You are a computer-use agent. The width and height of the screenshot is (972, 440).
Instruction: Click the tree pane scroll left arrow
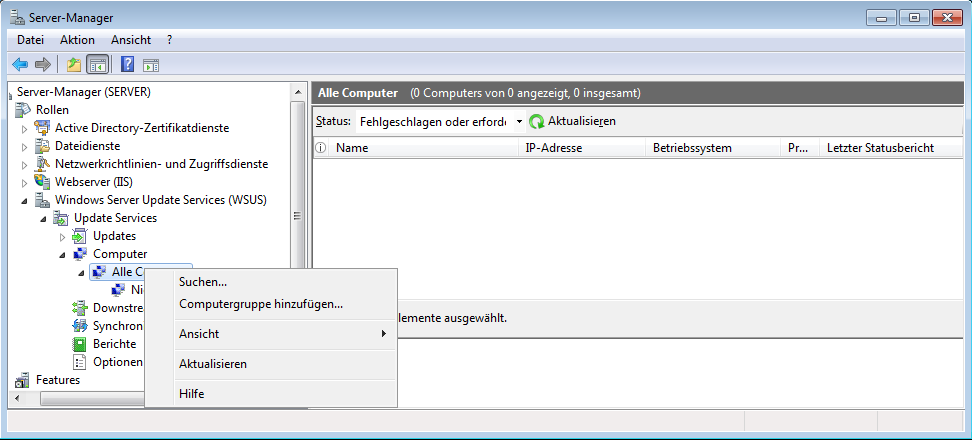point(17,398)
